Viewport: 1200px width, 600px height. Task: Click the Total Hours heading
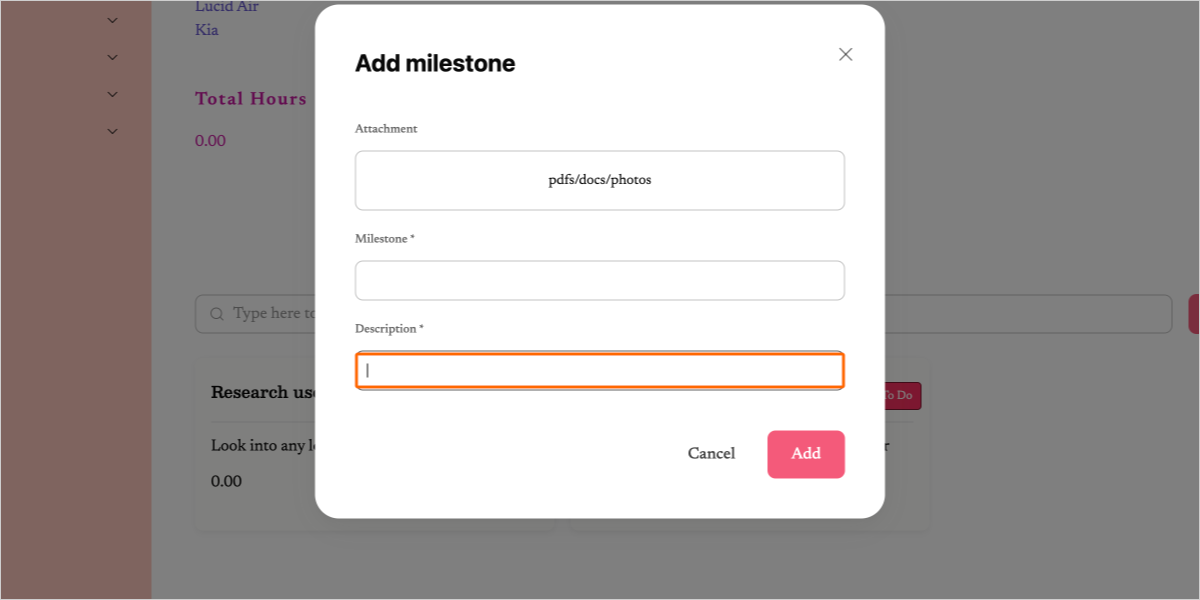coord(251,98)
